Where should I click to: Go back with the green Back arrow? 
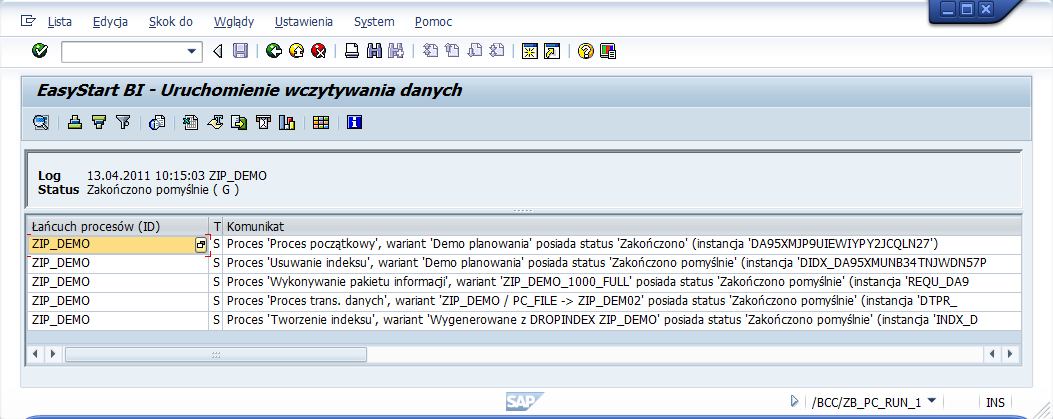[273, 51]
